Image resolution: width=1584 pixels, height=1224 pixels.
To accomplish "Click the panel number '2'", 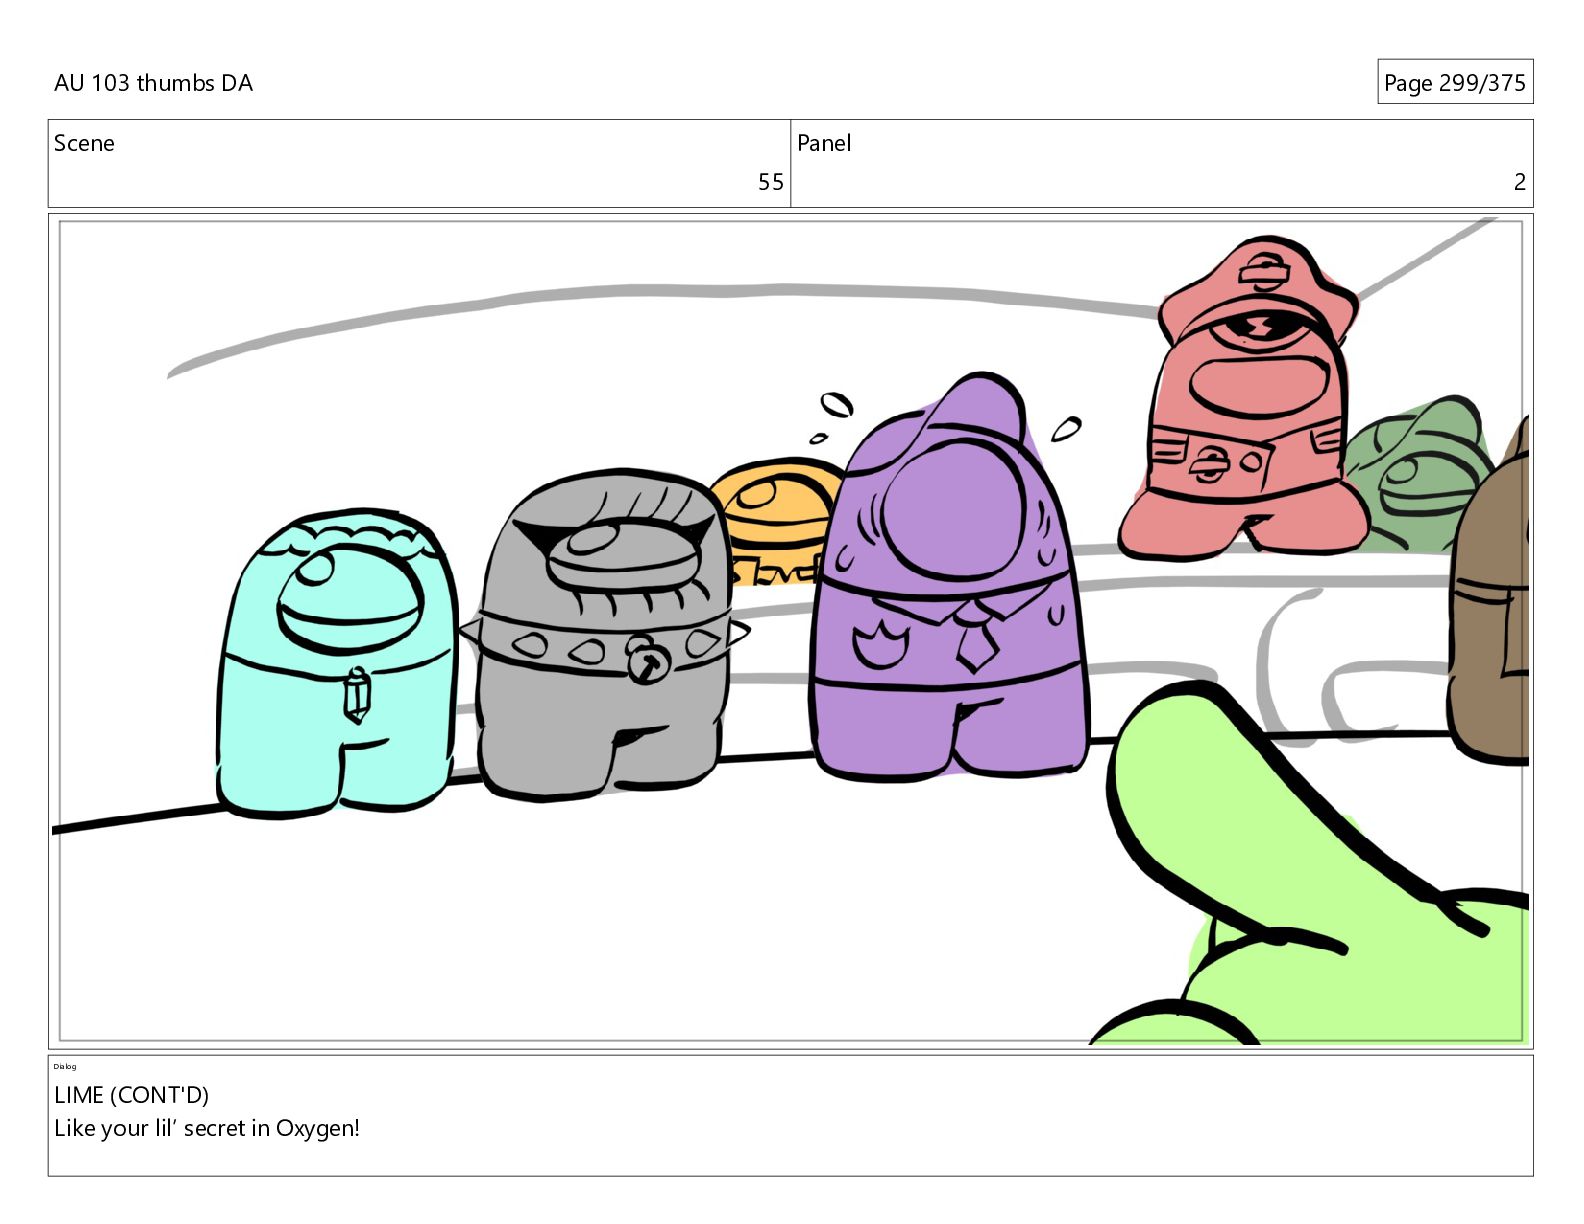I will [1519, 182].
